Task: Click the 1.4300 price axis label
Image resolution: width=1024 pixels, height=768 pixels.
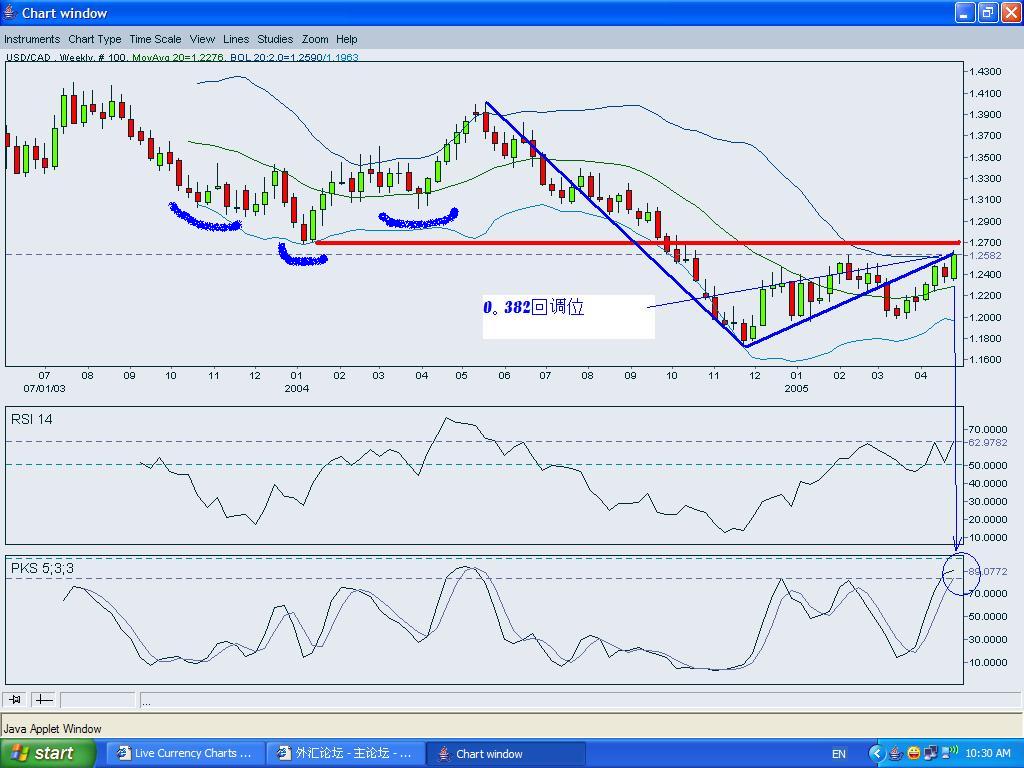Action: tap(985, 72)
